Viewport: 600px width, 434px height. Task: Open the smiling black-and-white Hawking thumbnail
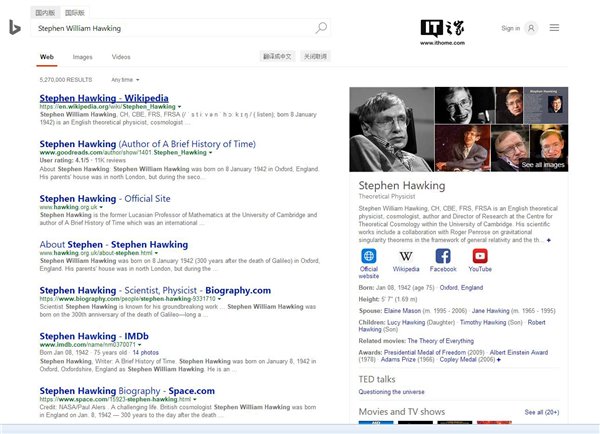pyautogui.click(x=465, y=105)
